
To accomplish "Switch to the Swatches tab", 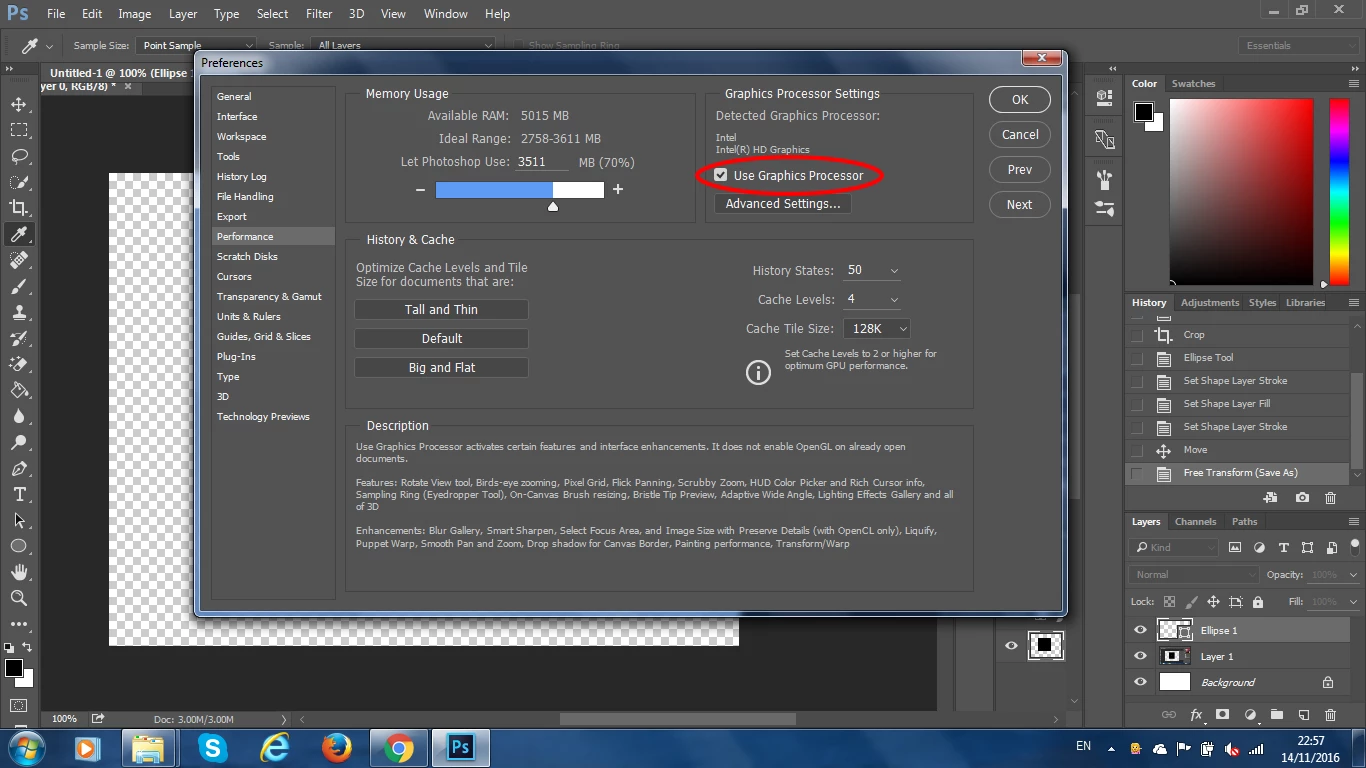I will click(1193, 83).
